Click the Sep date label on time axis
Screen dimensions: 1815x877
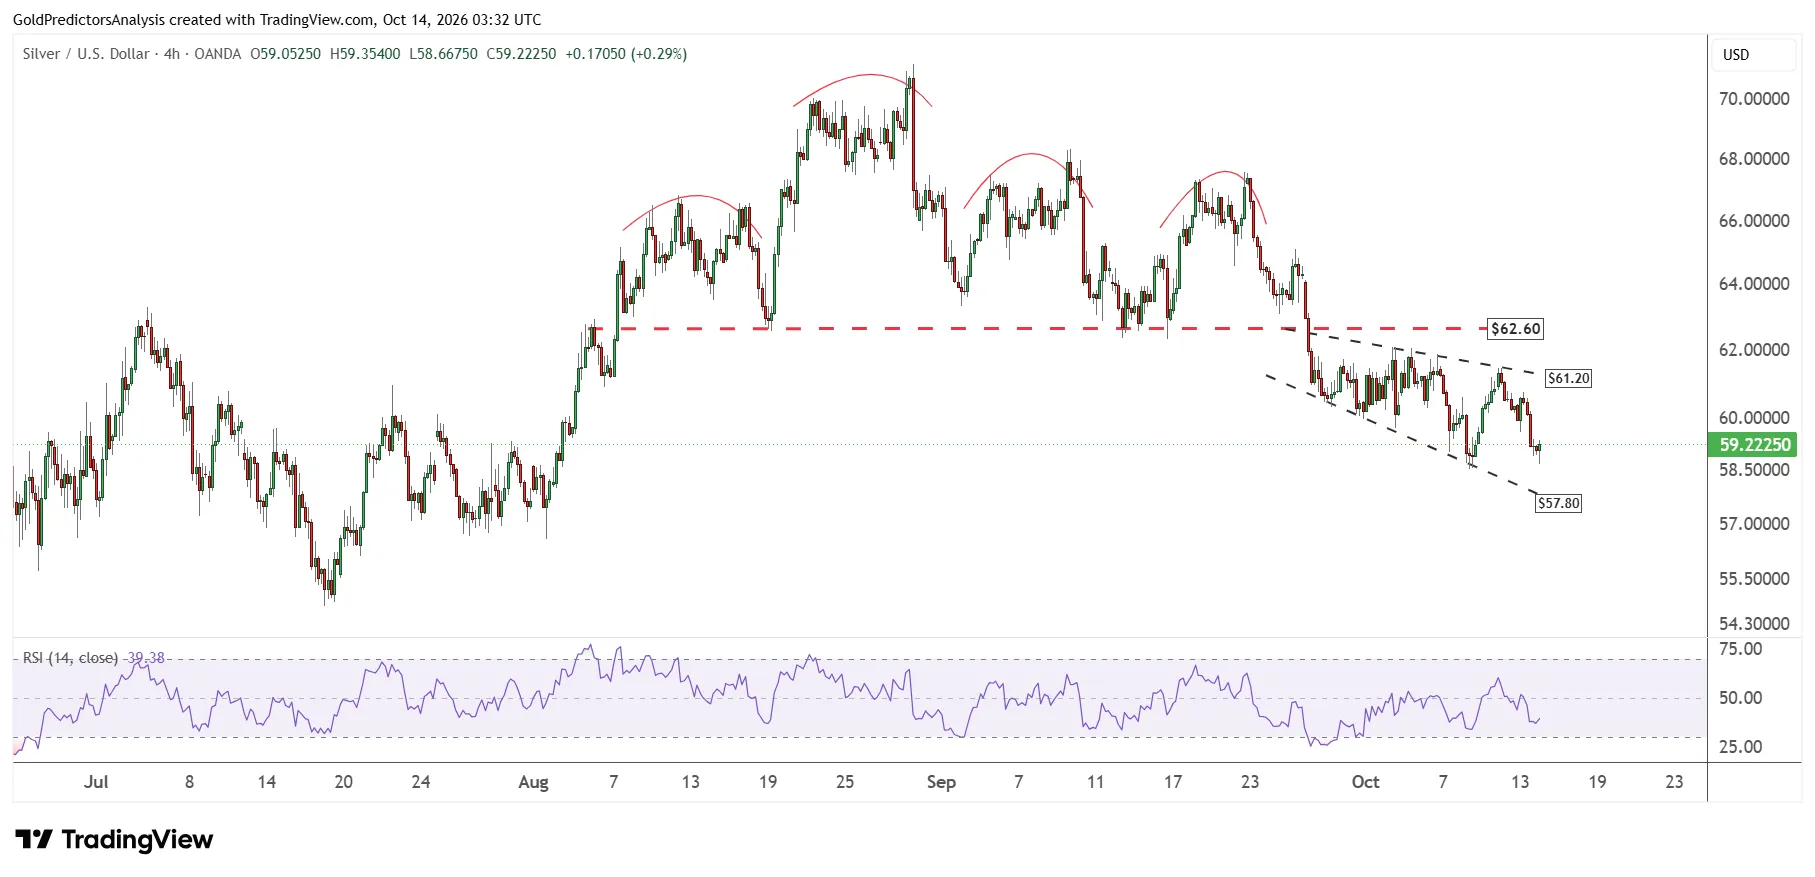click(x=941, y=783)
